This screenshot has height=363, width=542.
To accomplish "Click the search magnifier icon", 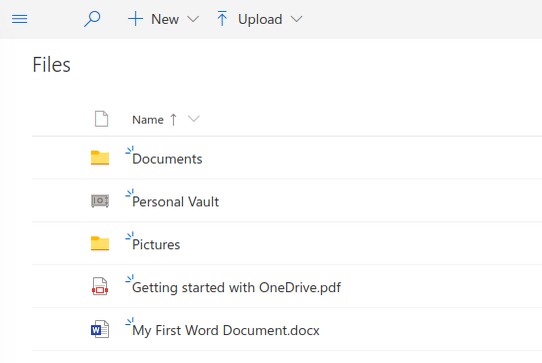I will [92, 19].
